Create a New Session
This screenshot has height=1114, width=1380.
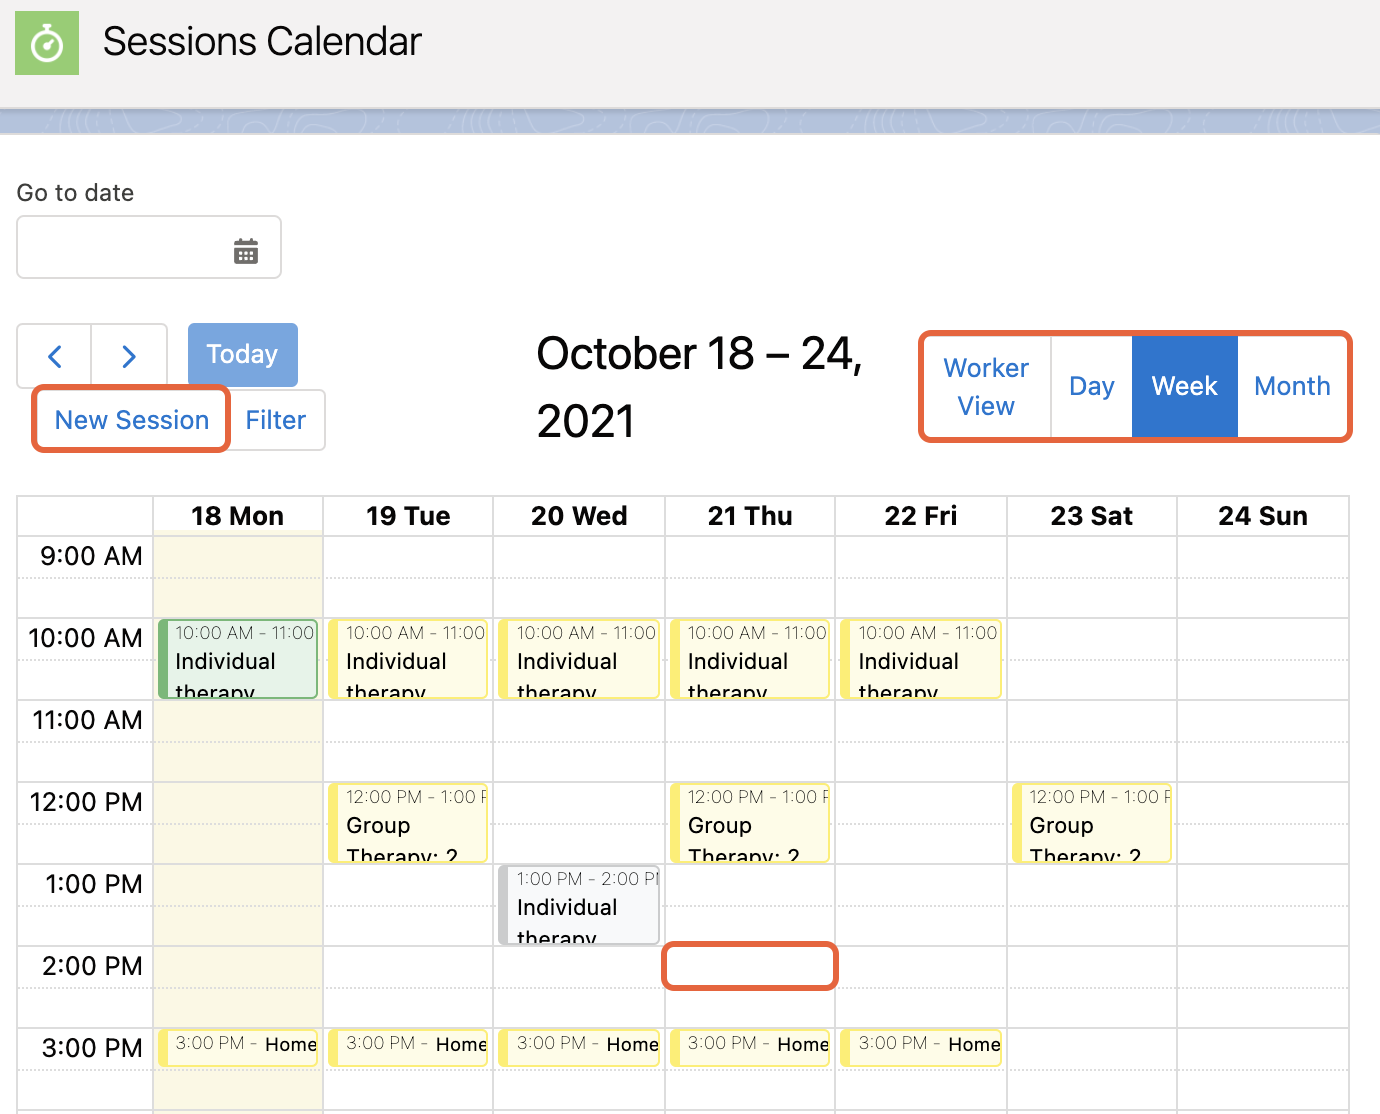click(132, 420)
